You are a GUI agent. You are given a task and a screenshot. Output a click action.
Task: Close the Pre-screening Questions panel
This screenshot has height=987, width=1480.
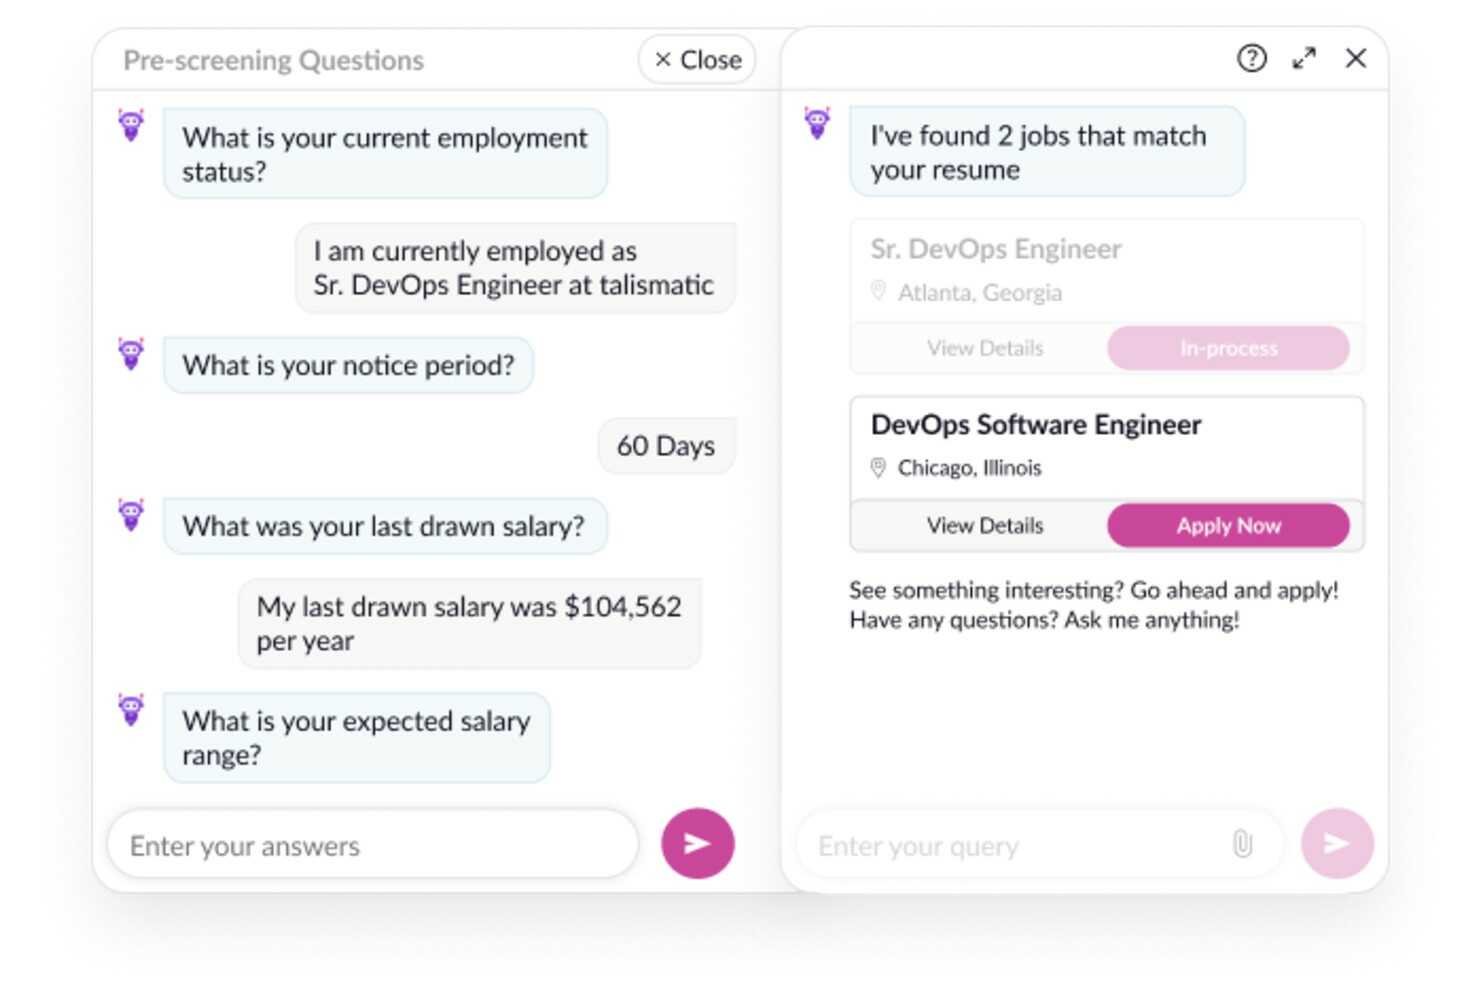tap(696, 59)
